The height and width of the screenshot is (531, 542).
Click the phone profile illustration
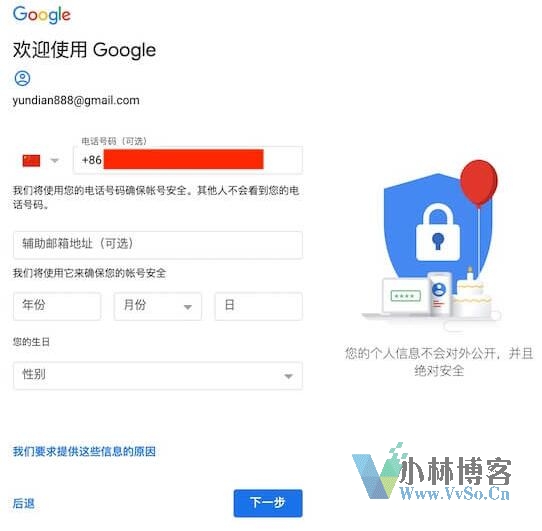pyautogui.click(x=439, y=294)
